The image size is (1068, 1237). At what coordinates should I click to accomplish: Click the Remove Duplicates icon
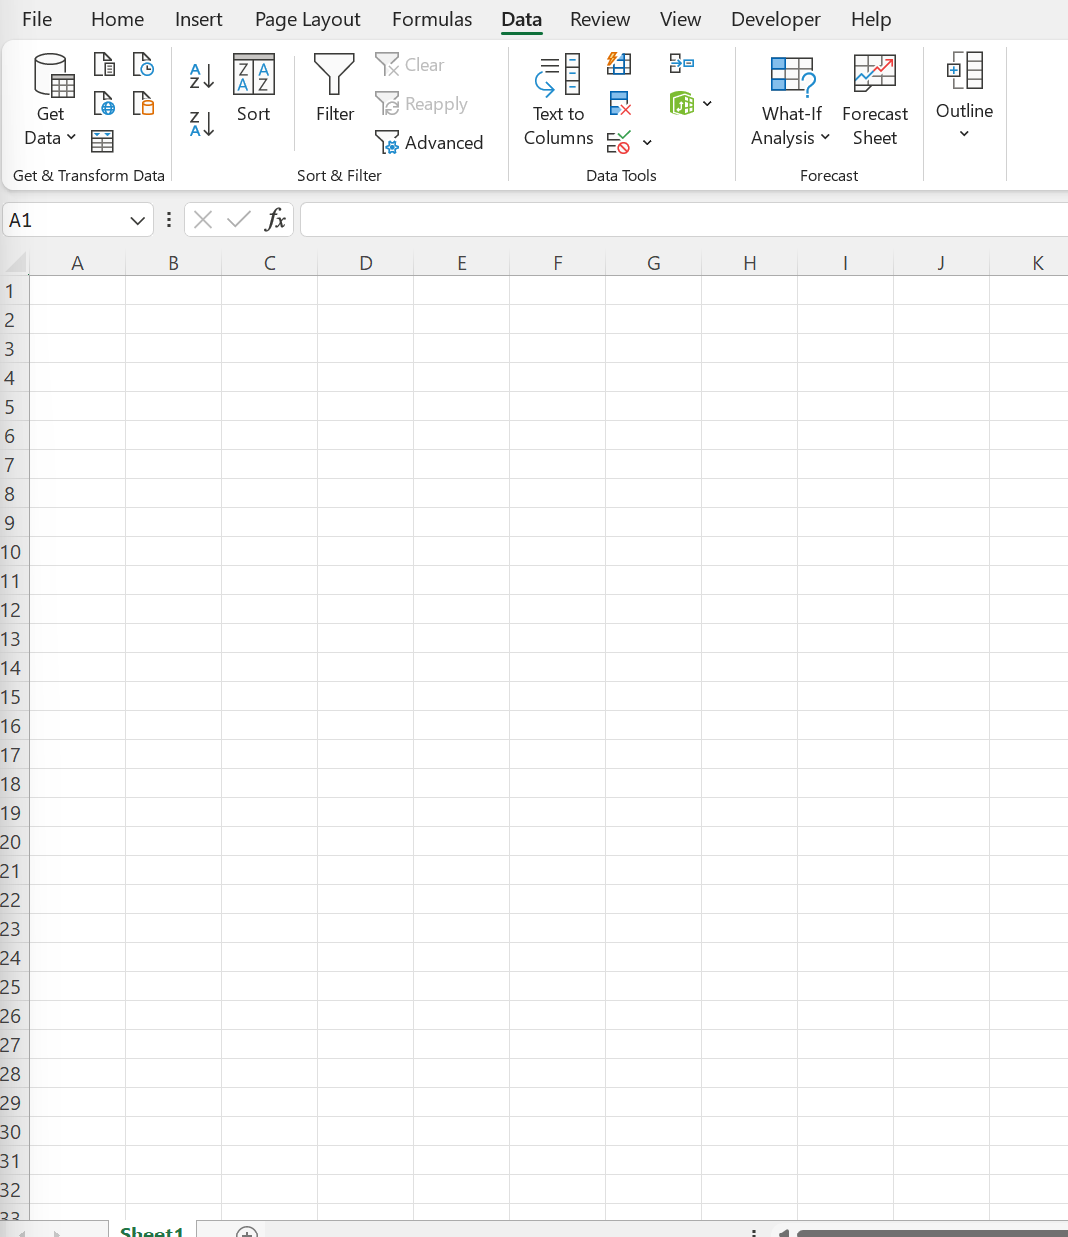click(x=619, y=103)
